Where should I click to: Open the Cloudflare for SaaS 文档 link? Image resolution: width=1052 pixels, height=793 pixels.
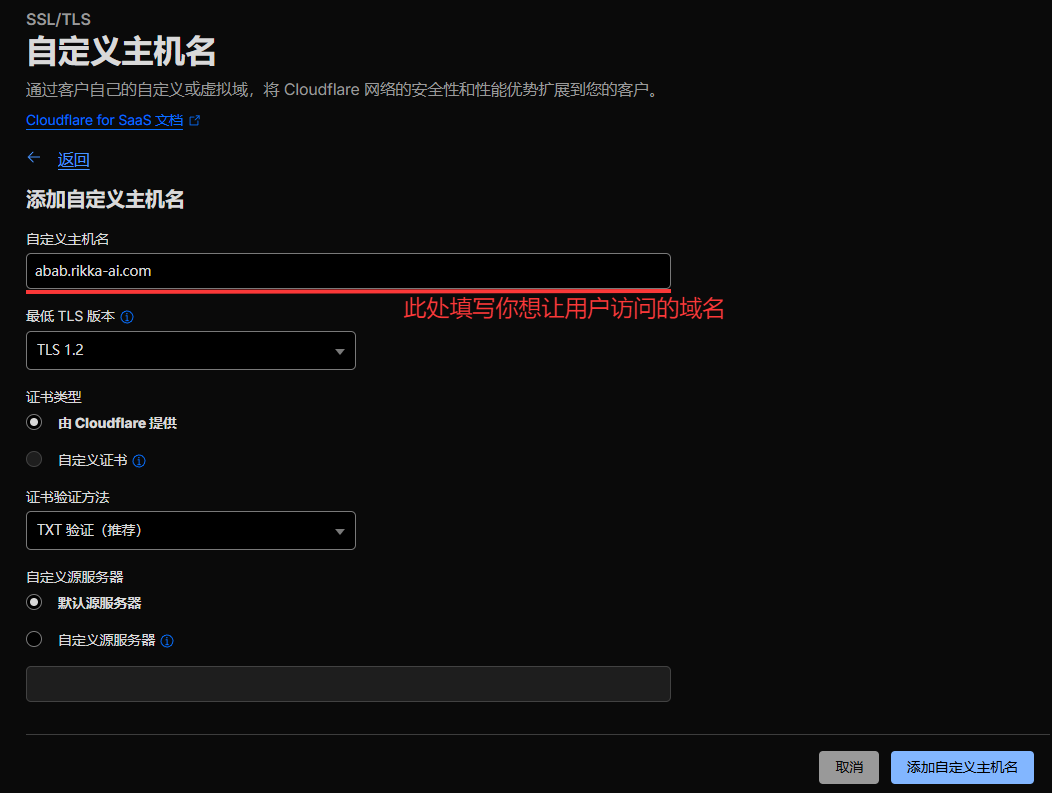pyautogui.click(x=104, y=120)
